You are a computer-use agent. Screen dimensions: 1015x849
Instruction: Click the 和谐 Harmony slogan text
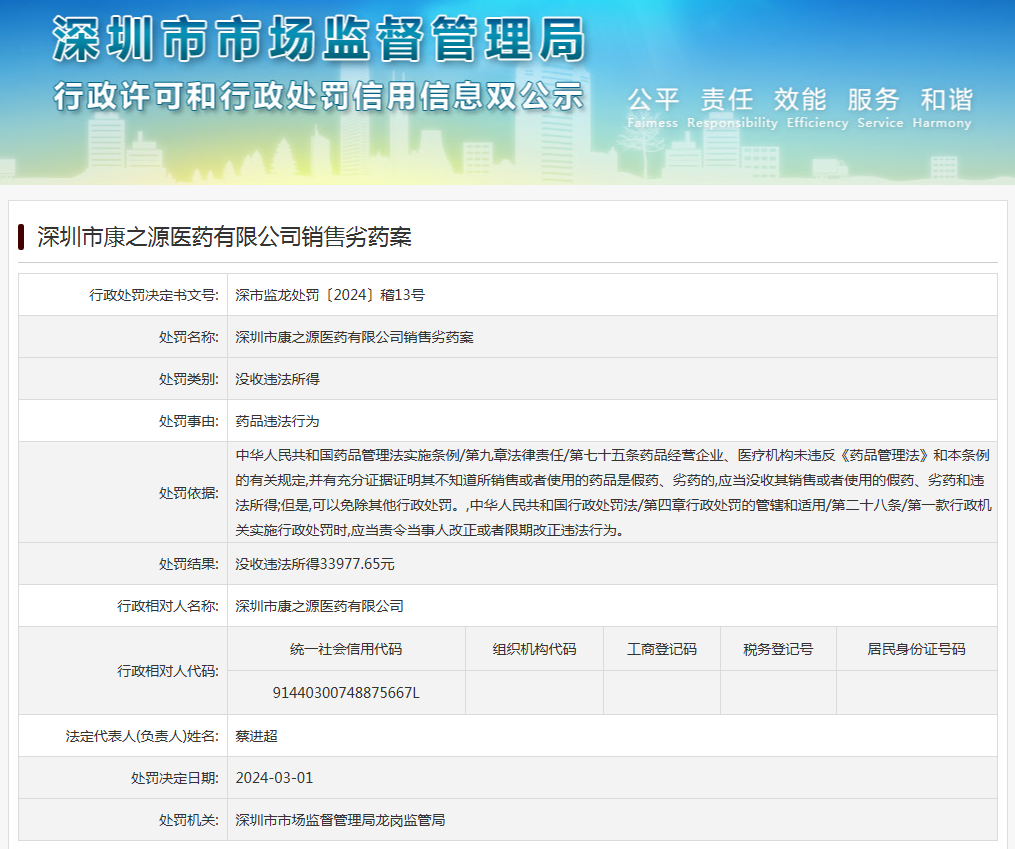pyautogui.click(x=942, y=108)
